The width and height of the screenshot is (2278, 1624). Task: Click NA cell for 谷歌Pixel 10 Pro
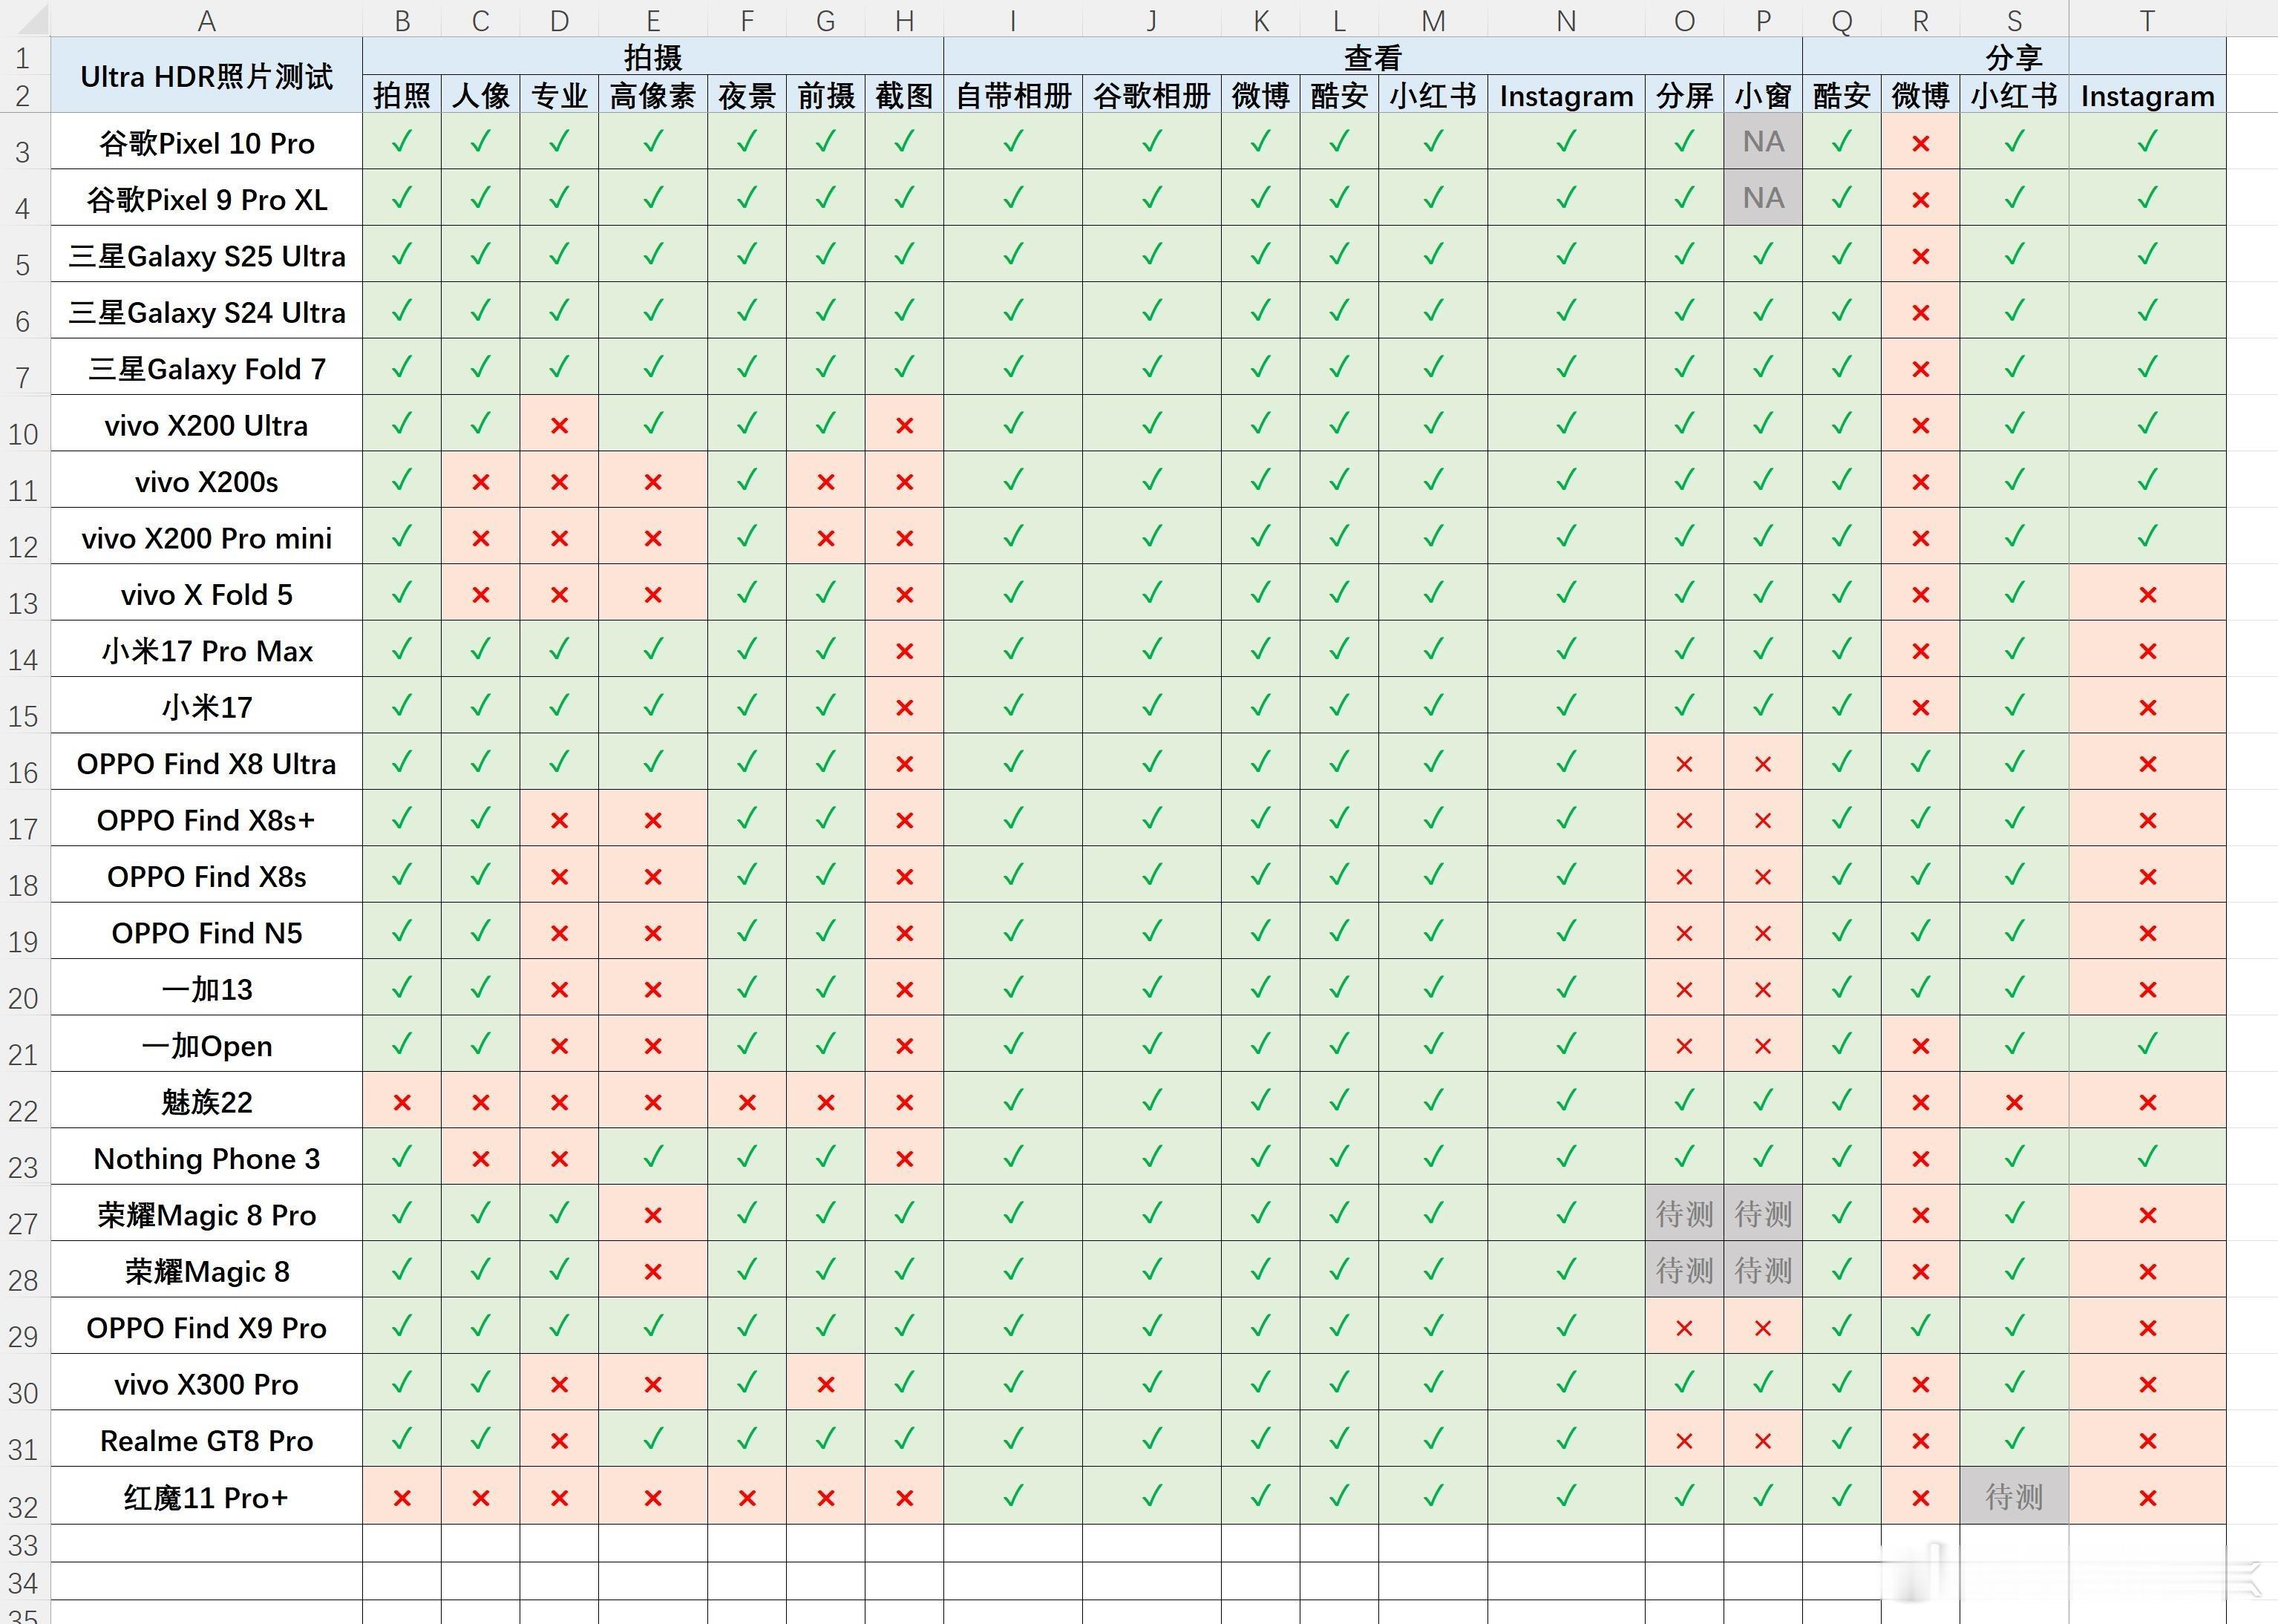[x=1763, y=142]
